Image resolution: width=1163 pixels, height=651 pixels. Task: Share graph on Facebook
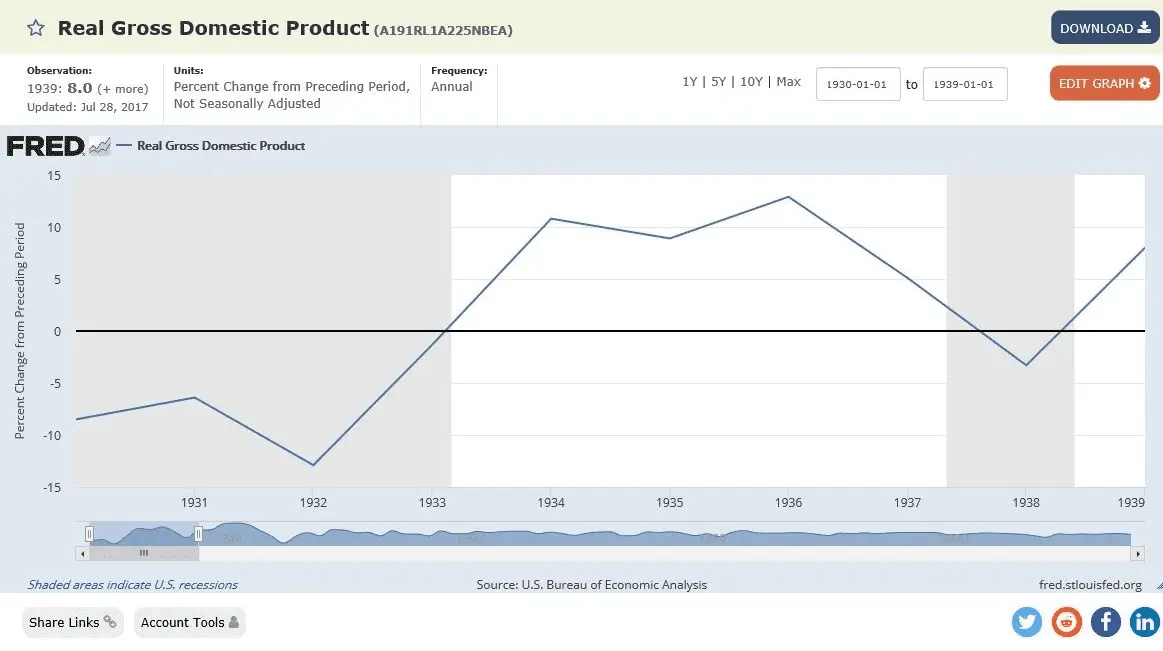tap(1105, 622)
